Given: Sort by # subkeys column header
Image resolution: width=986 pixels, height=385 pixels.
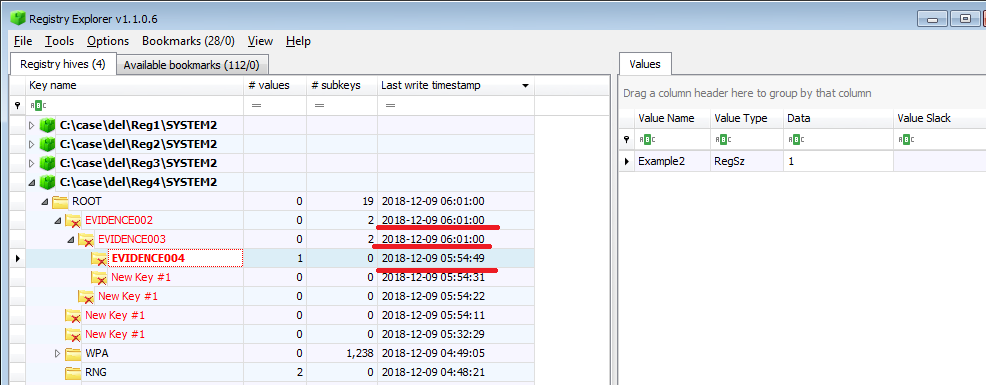Looking at the screenshot, I should point(341,86).
